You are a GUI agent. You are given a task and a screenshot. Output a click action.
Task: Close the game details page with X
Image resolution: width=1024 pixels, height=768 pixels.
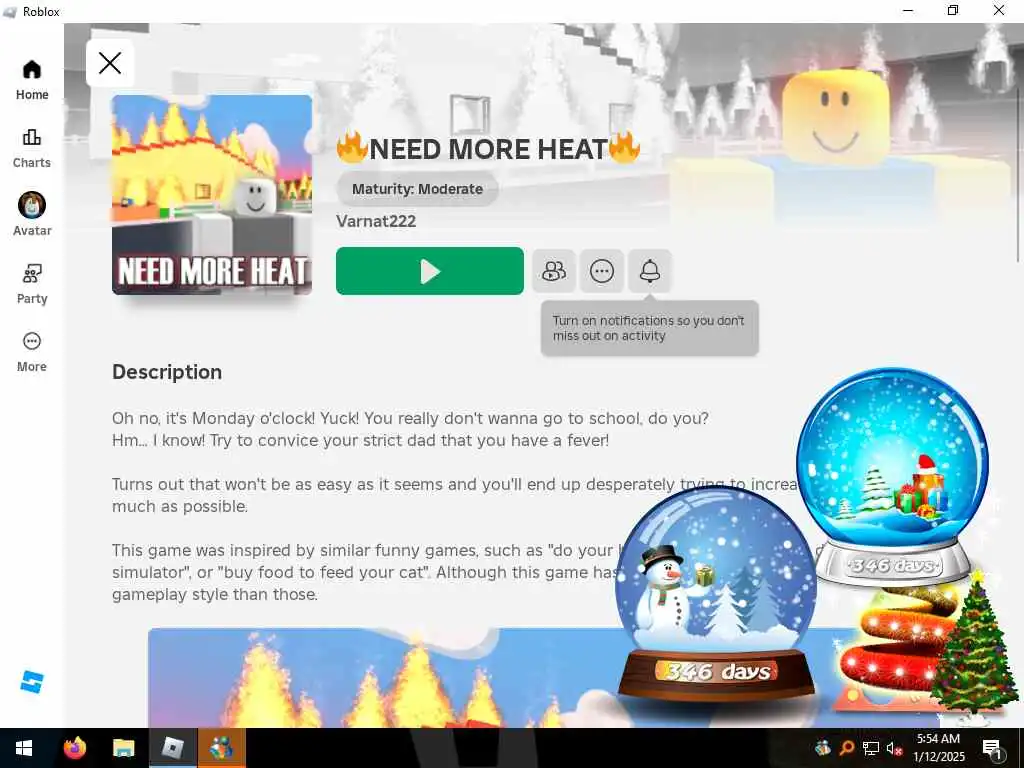(110, 63)
